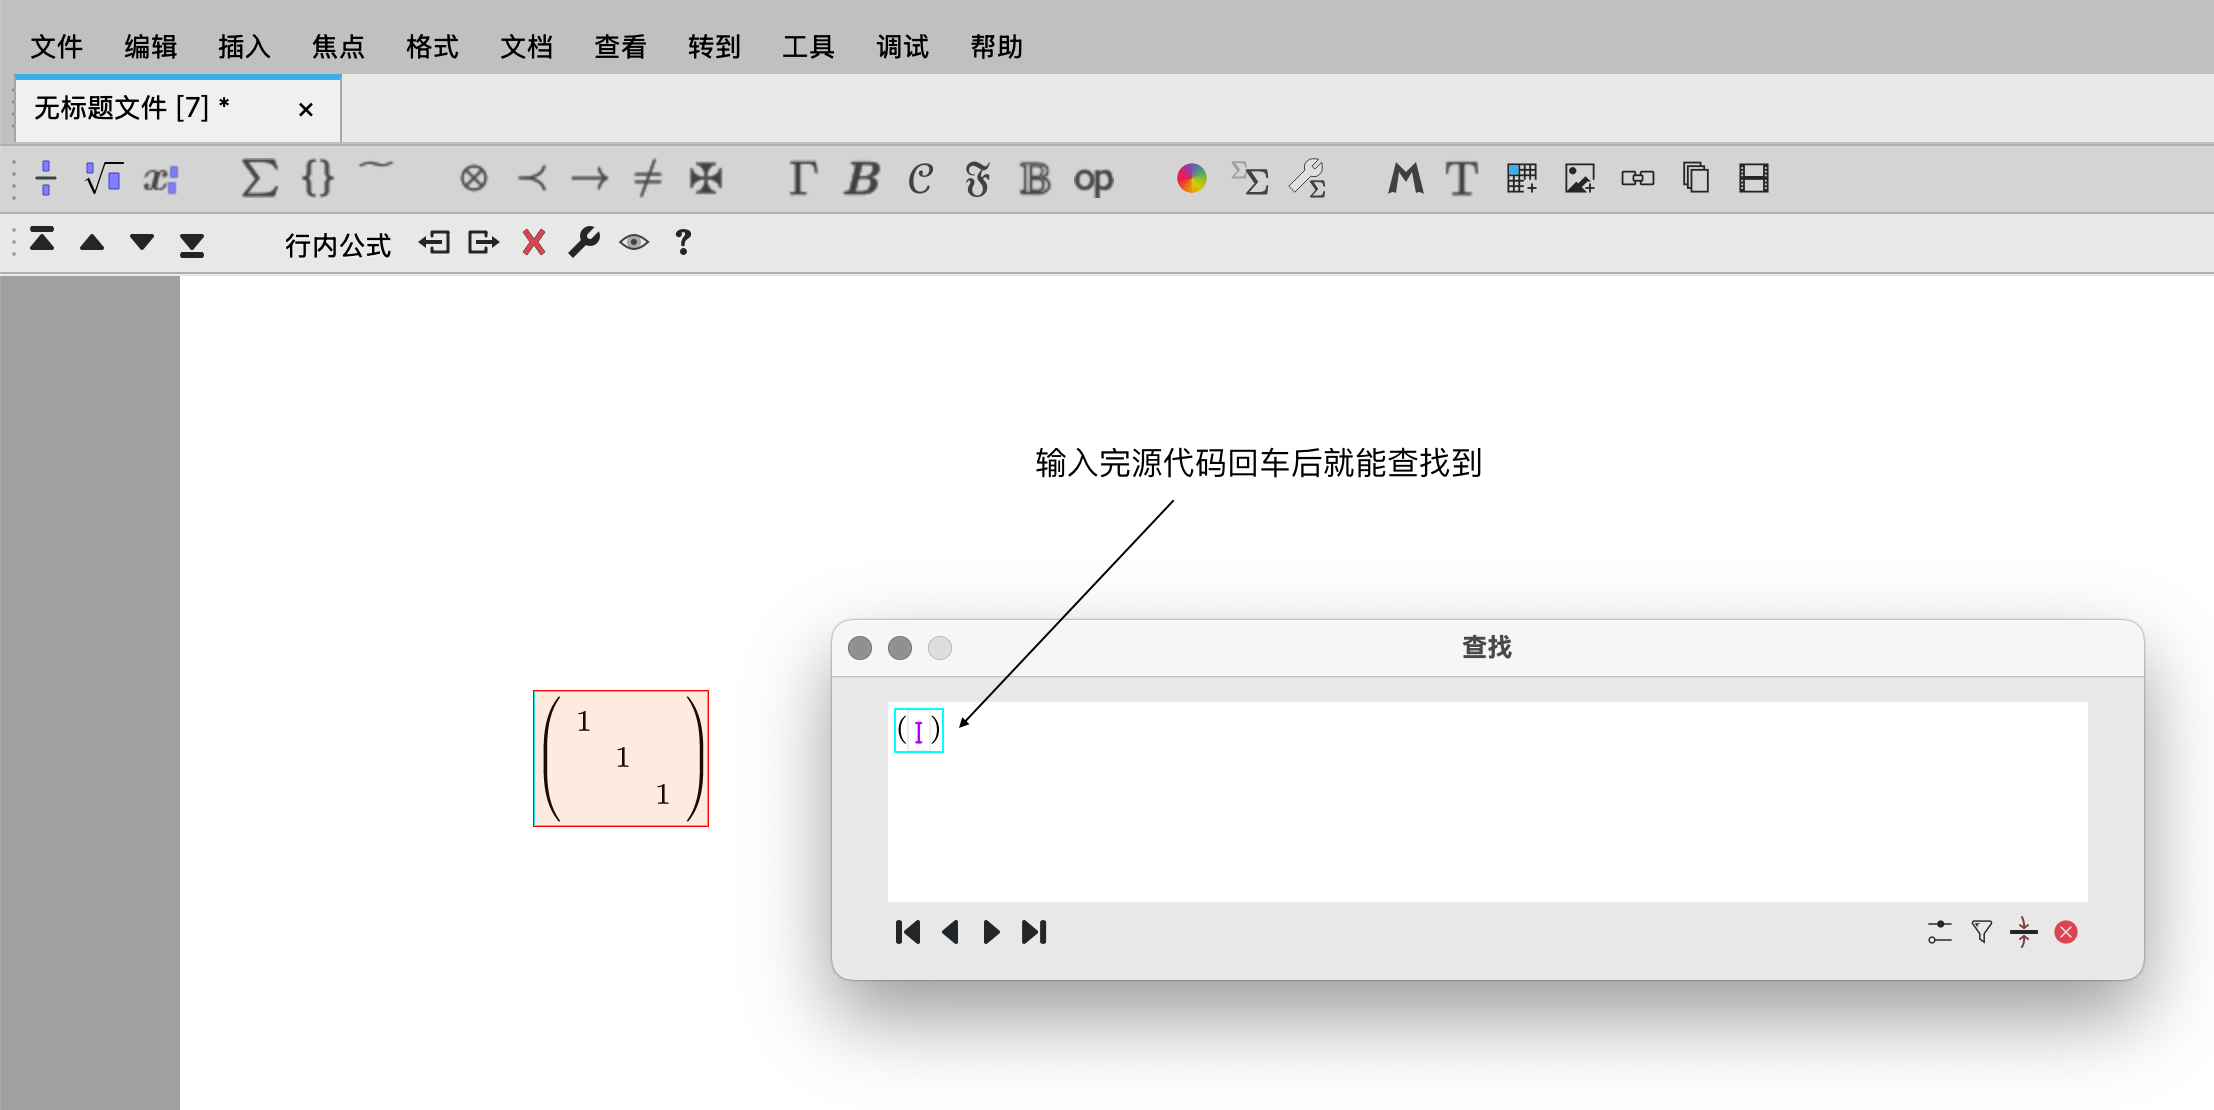Open the 插入 menu
Screen dimensions: 2214x1110
(244, 47)
